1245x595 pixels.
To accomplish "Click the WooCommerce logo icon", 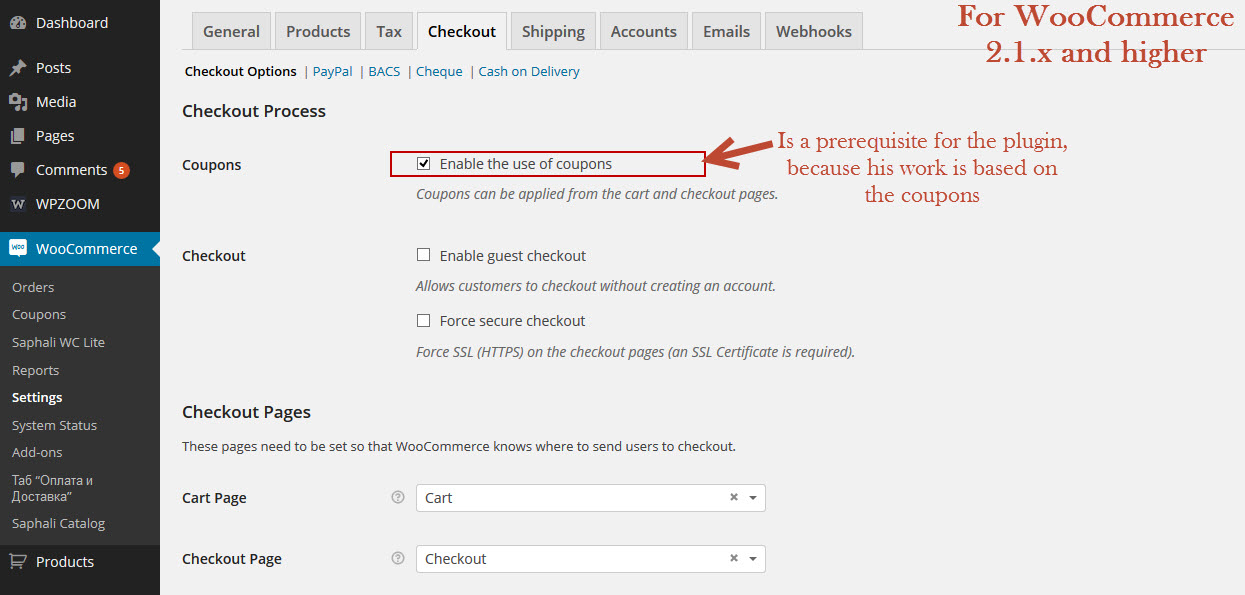I will tap(18, 248).
